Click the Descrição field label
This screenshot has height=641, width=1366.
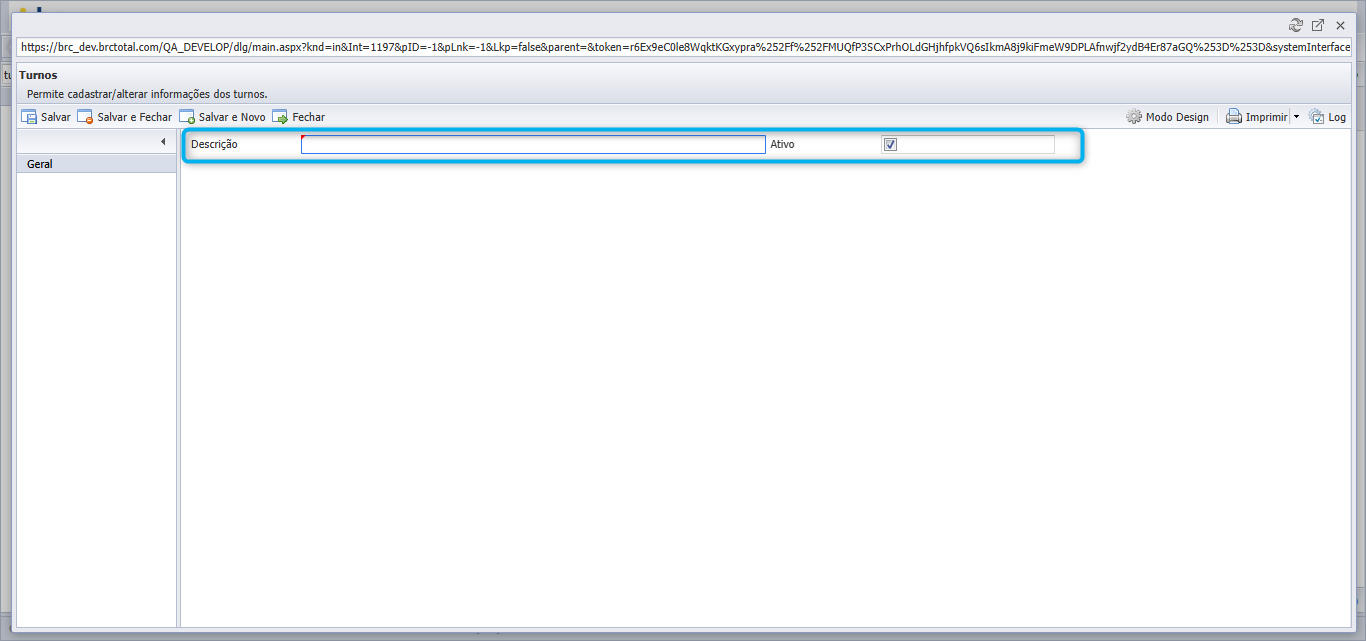214,145
